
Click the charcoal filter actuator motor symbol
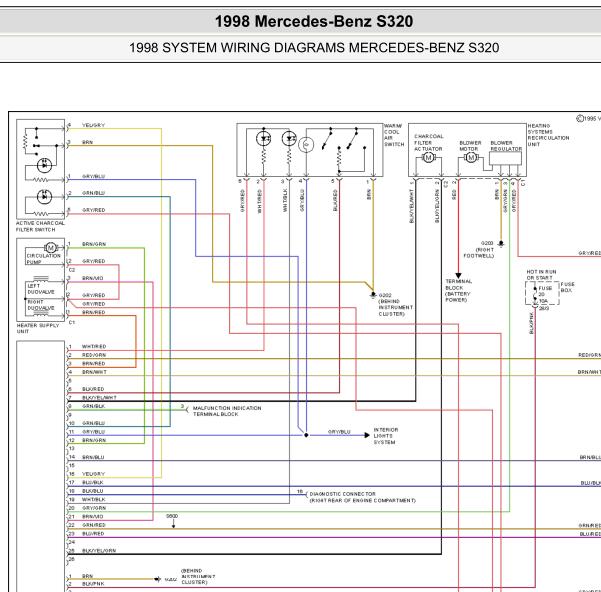[x=428, y=157]
